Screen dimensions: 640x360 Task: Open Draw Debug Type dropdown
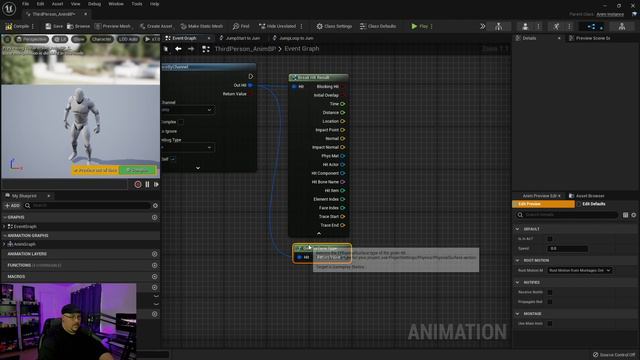188,147
